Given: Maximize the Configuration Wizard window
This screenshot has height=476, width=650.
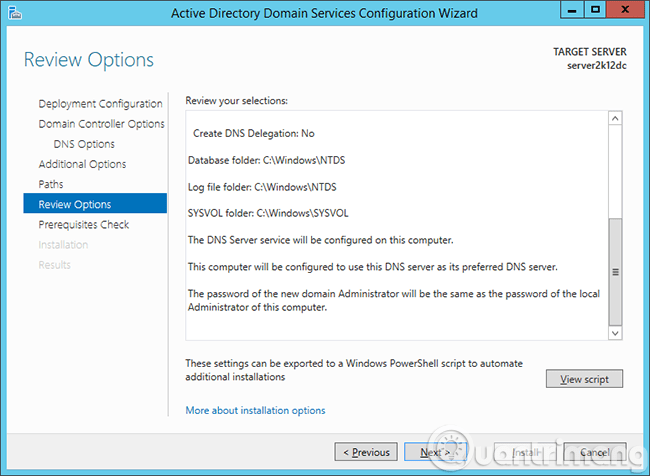Looking at the screenshot, I should coord(596,11).
